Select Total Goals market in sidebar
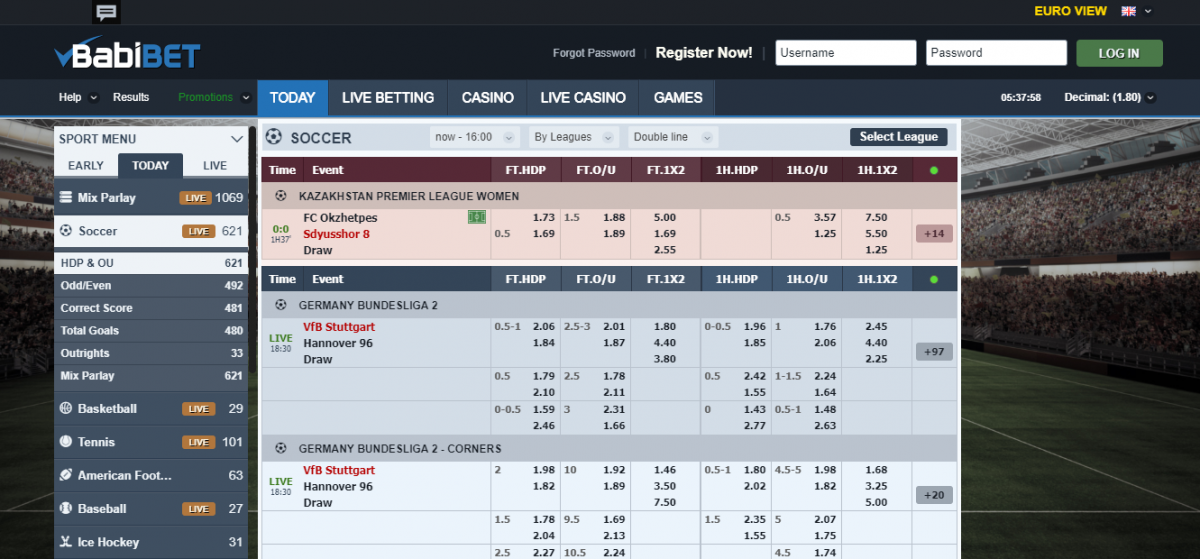This screenshot has width=1200, height=559. click(x=151, y=330)
